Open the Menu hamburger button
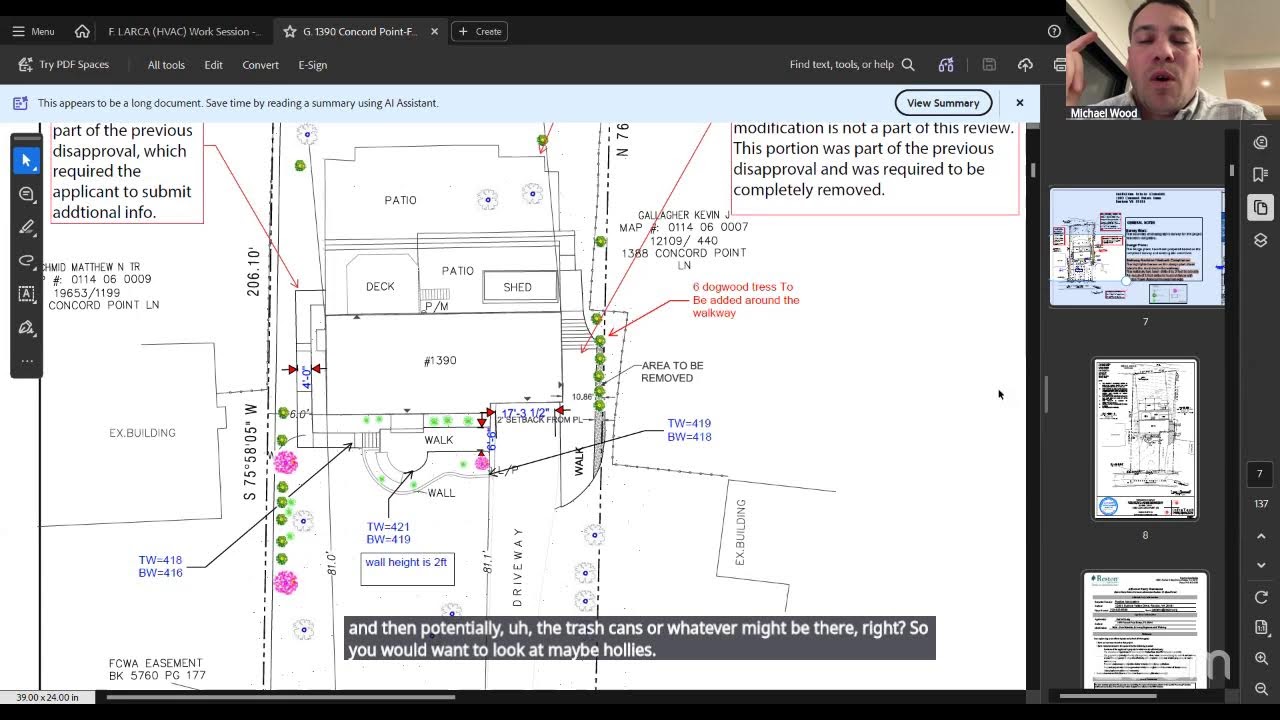The image size is (1280, 720). point(33,31)
